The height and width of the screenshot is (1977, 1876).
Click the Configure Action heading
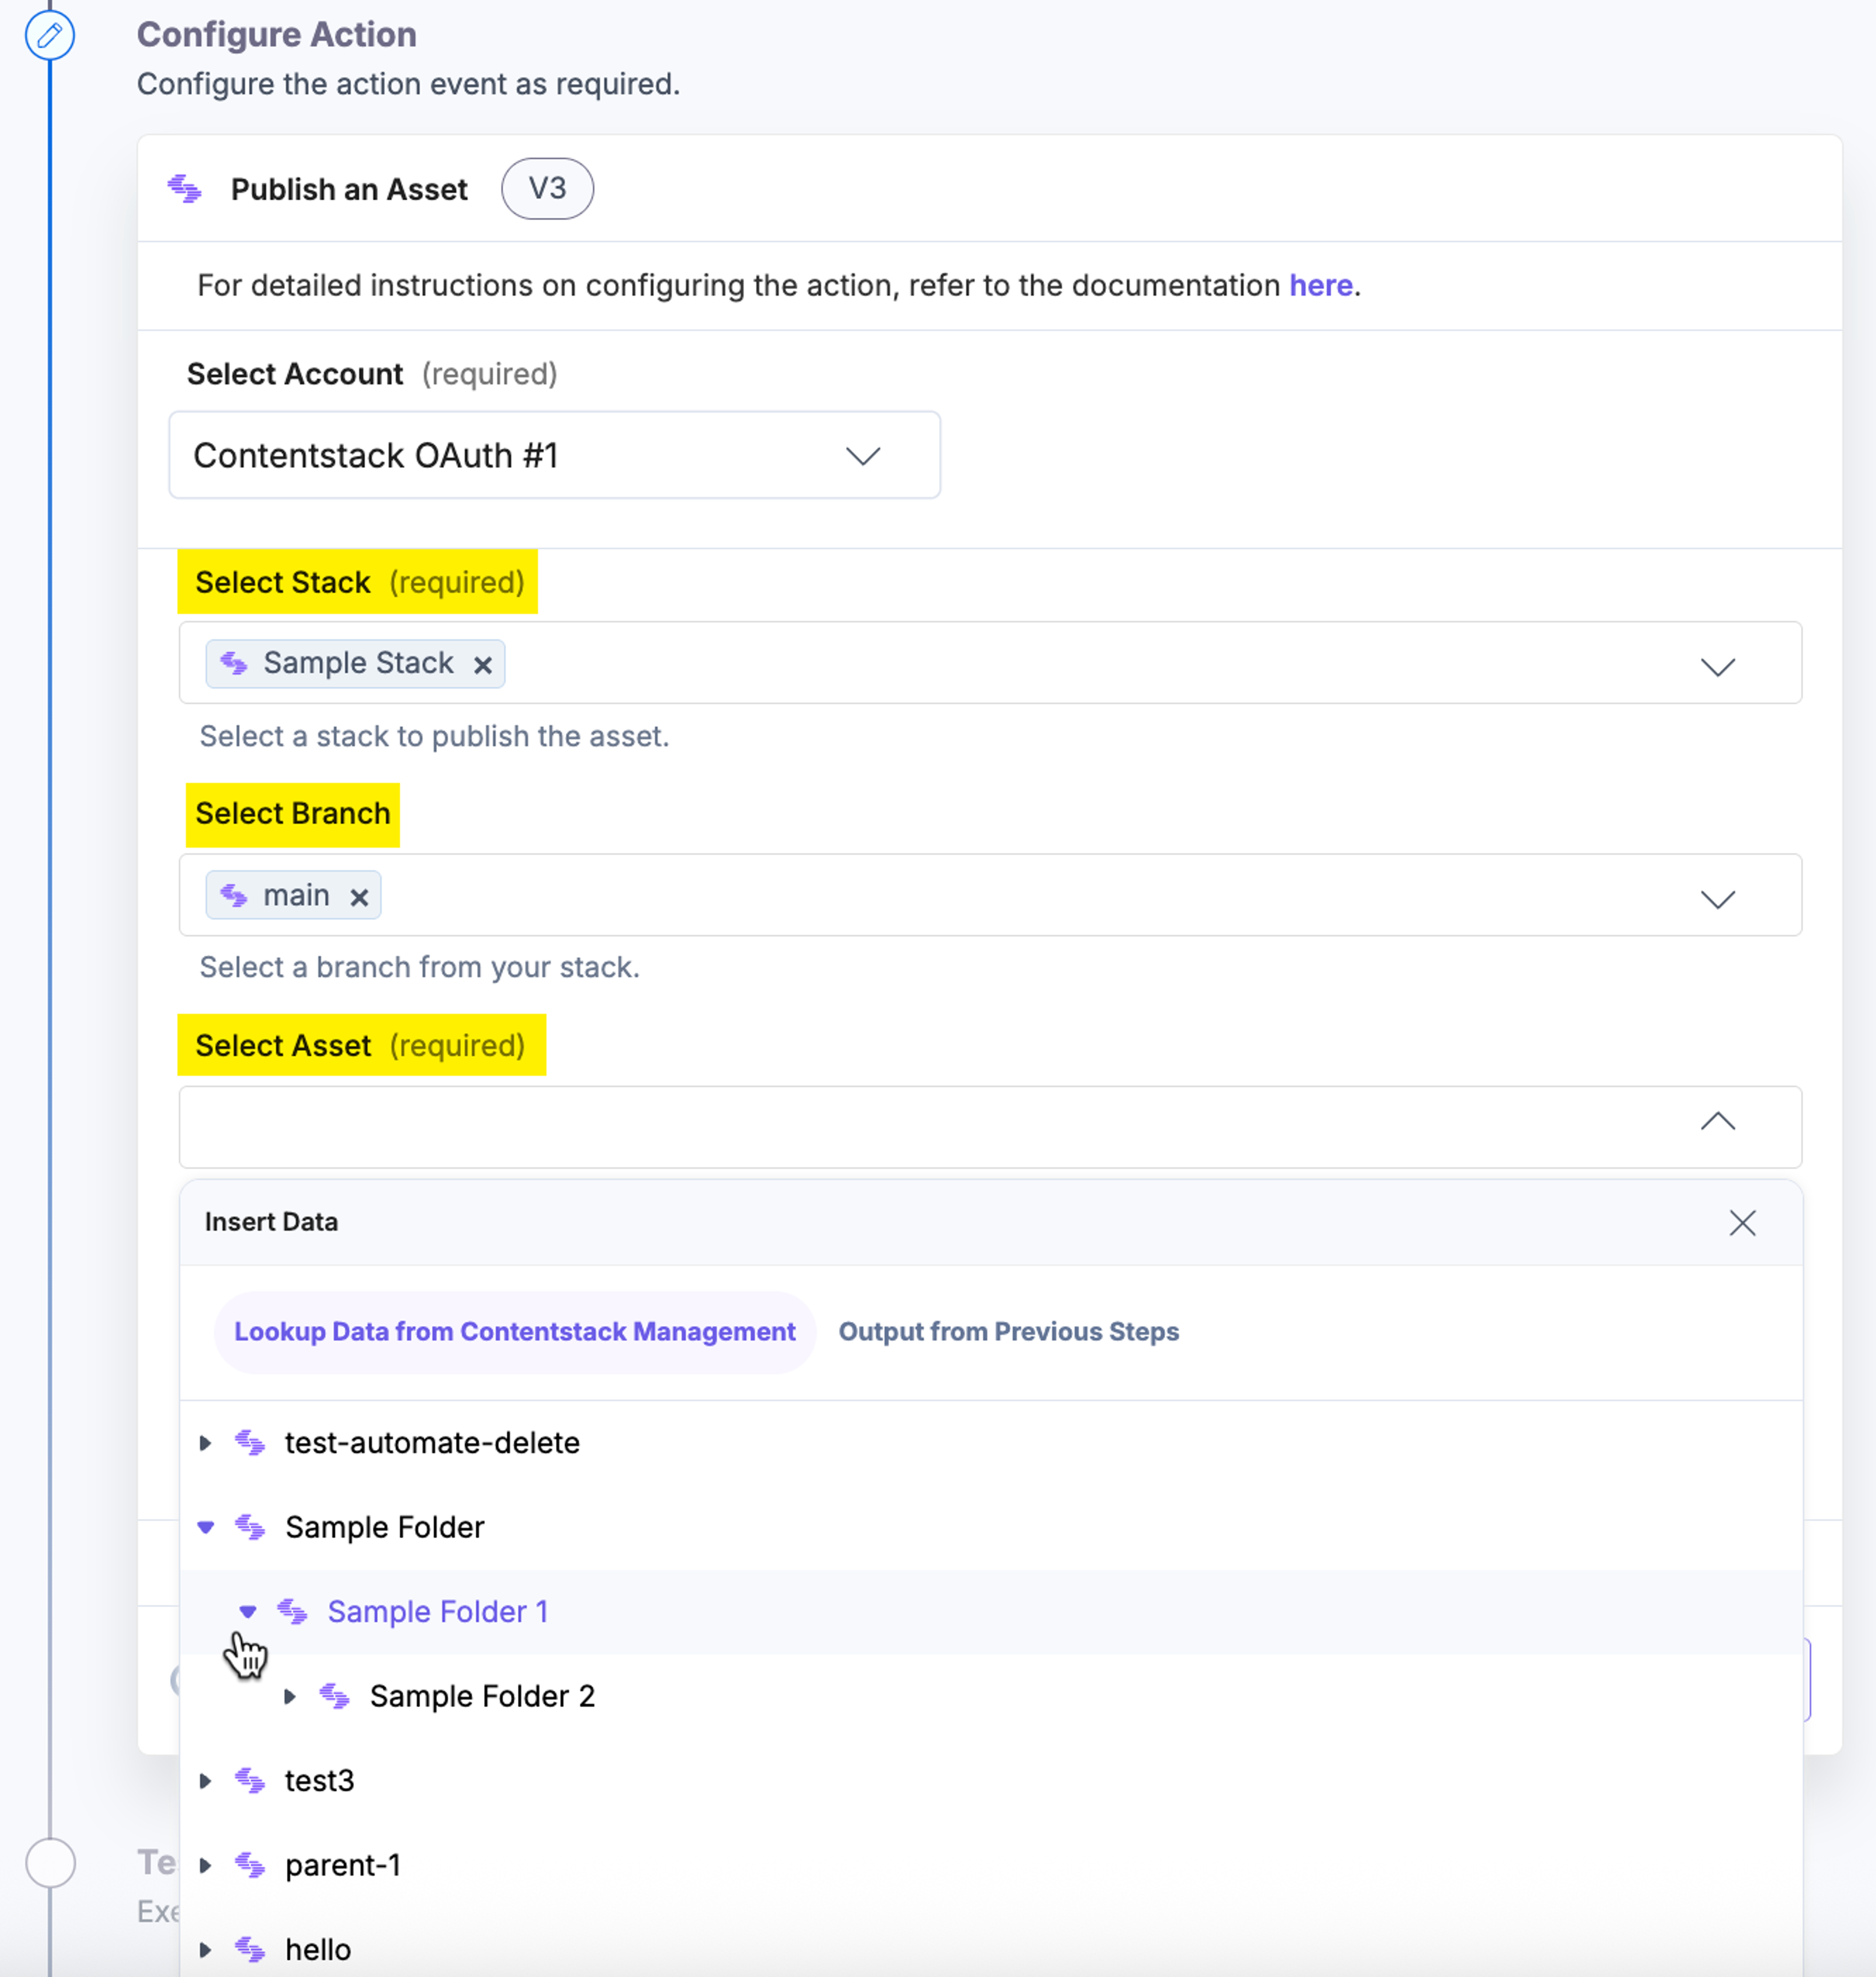point(277,35)
